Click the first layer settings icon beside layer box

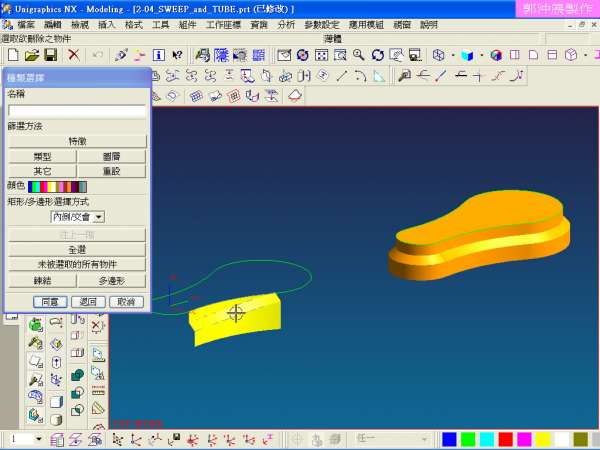point(57,439)
